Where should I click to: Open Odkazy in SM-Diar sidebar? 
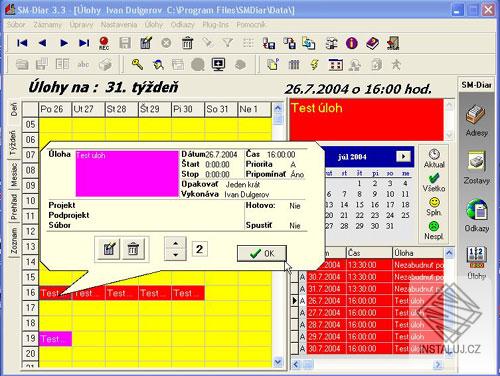tap(477, 215)
